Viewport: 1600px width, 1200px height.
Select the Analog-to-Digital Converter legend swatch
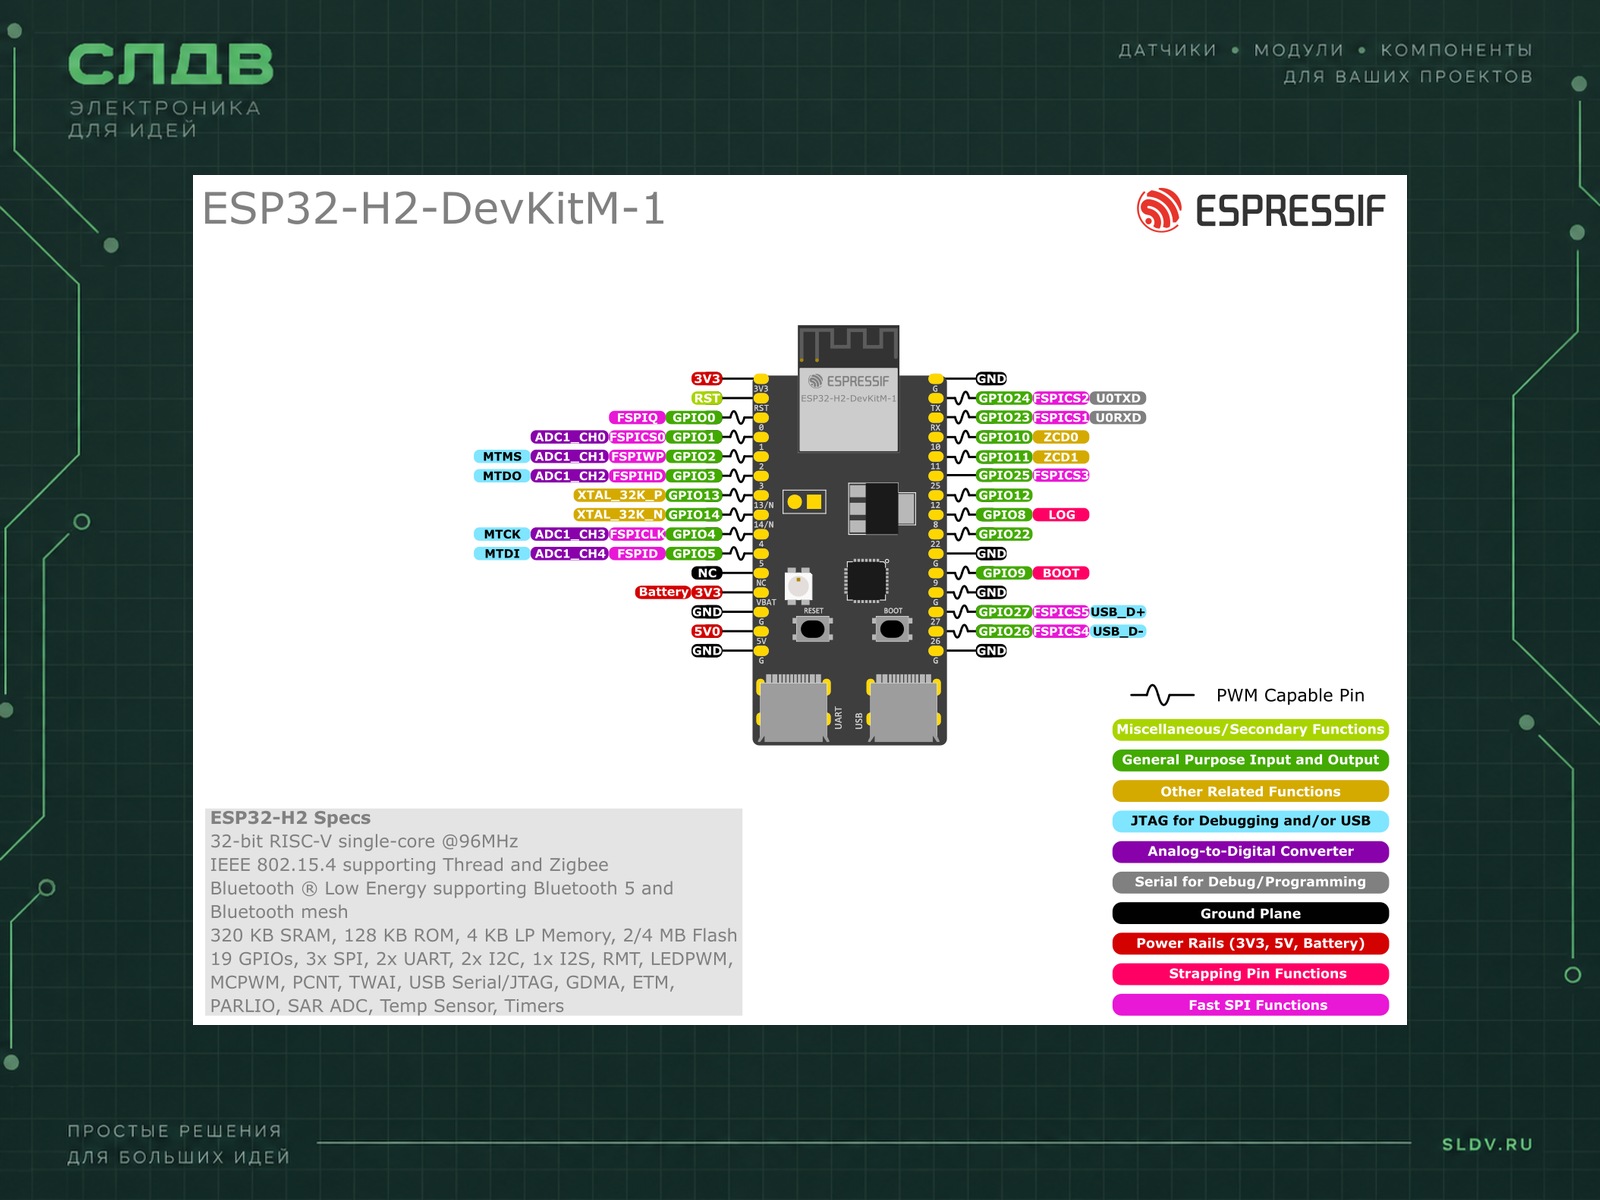(x=1250, y=851)
